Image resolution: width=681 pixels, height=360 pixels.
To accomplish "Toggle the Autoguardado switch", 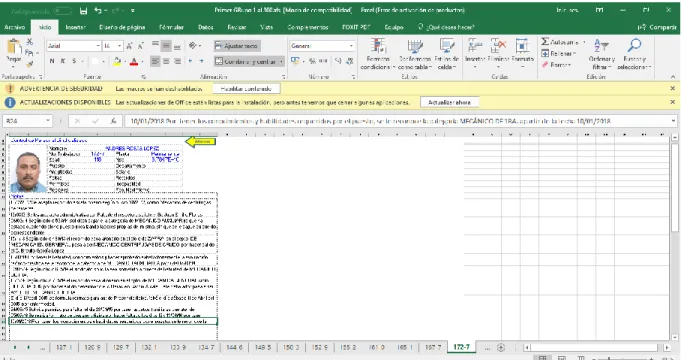I will click(x=63, y=10).
